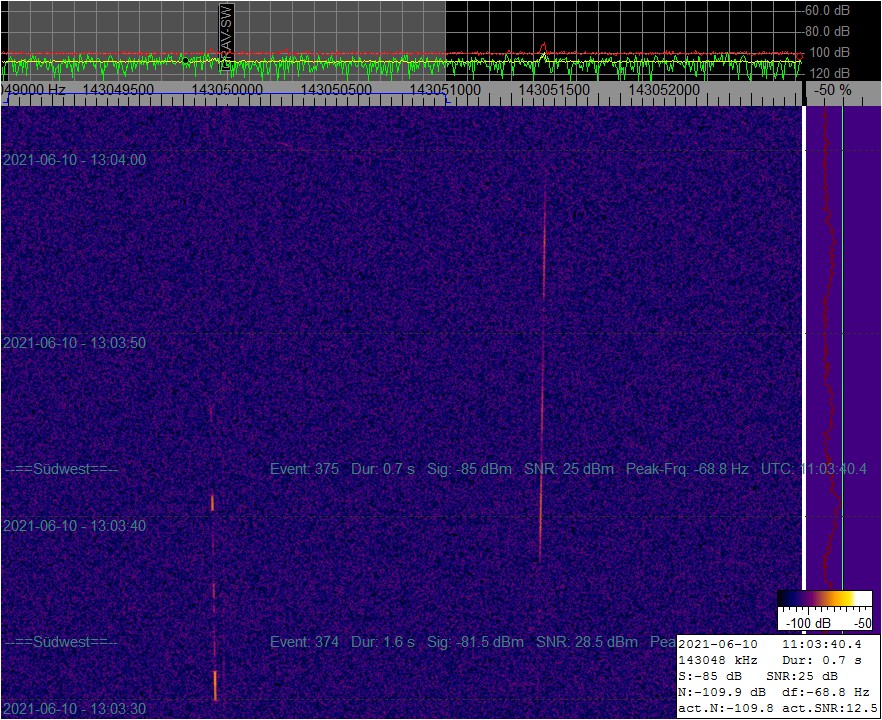Click the 100 dB amplitude label

coord(830,52)
